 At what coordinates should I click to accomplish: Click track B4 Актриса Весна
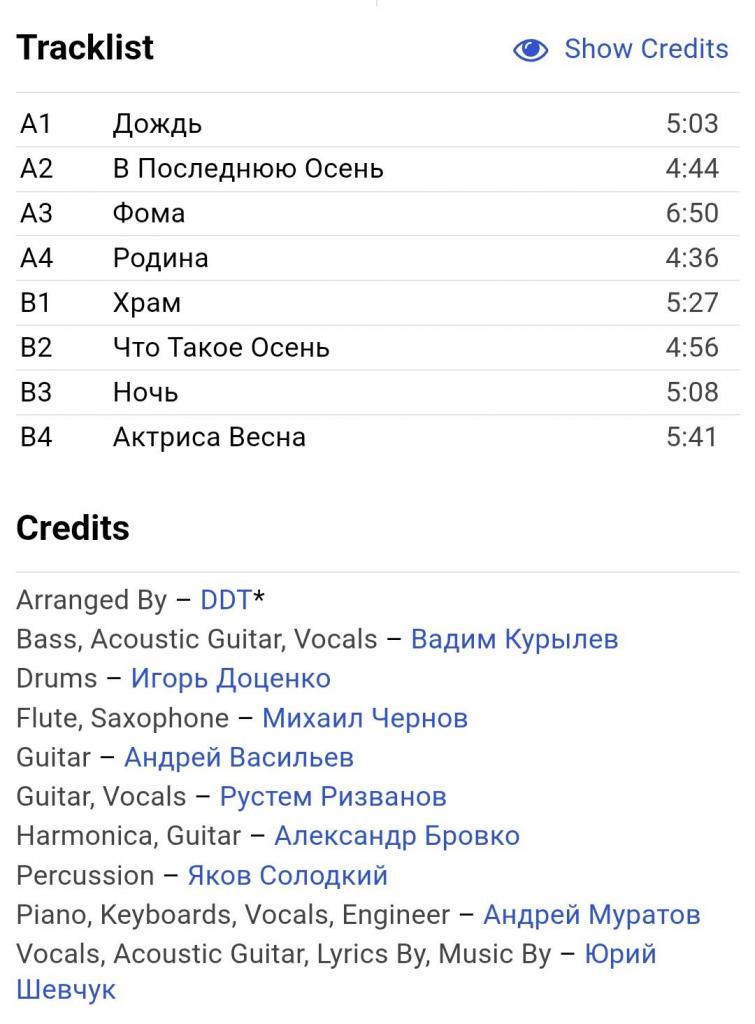209,437
